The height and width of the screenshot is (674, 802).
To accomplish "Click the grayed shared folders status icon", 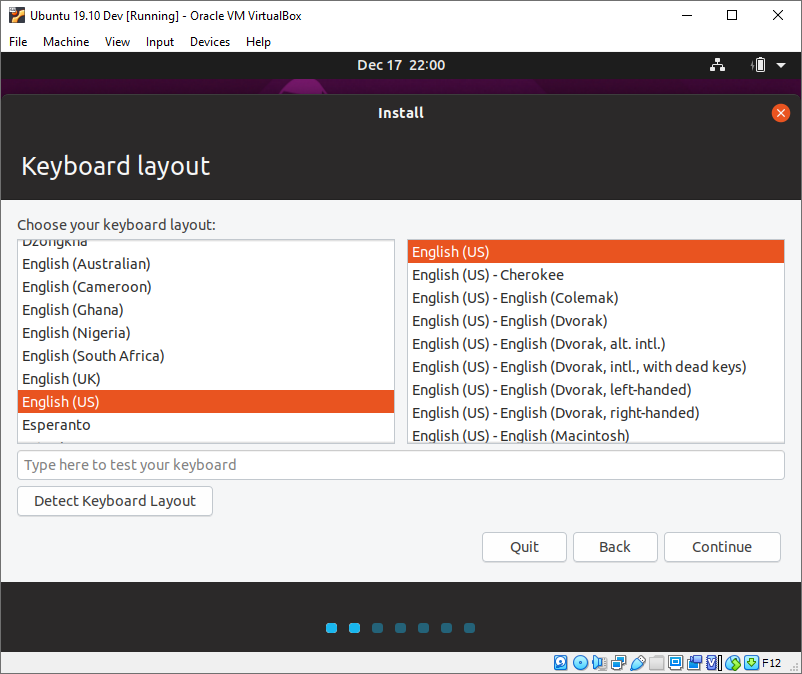I will point(656,663).
